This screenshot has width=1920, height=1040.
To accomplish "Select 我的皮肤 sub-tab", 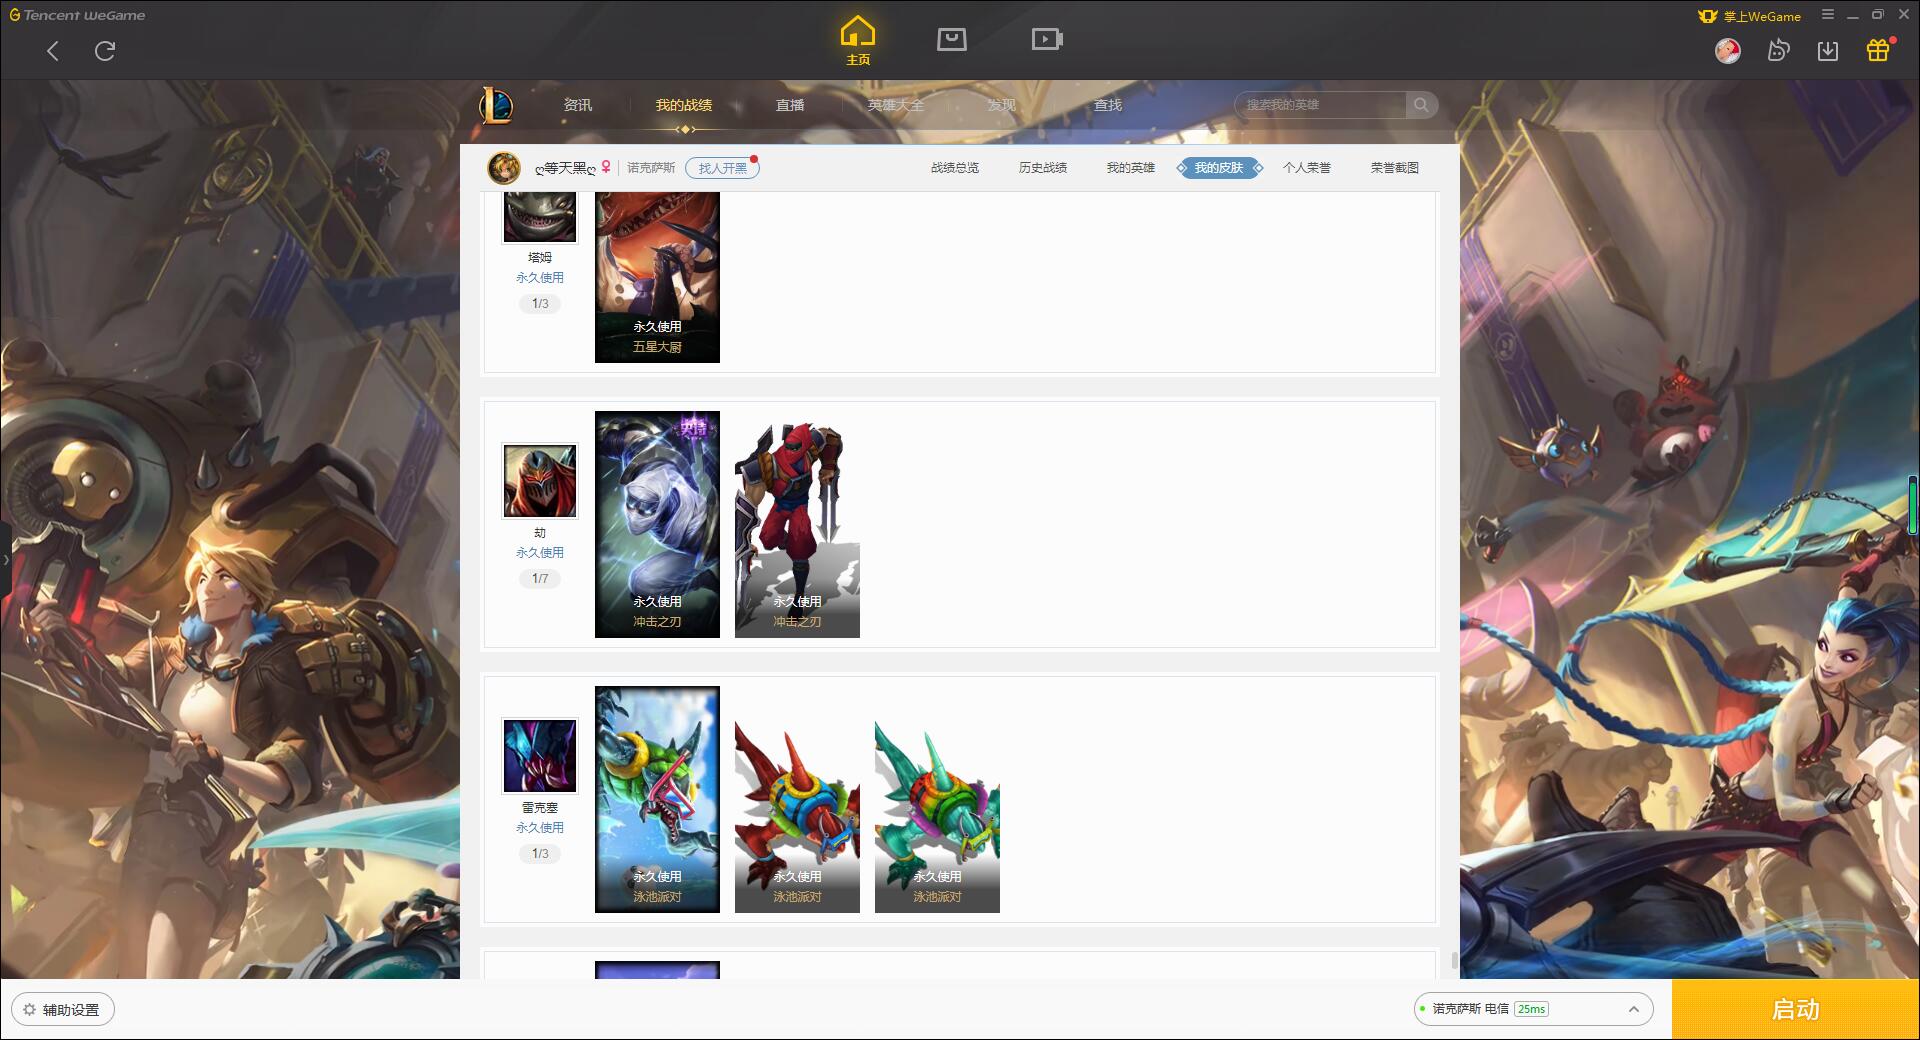I will tap(1219, 168).
